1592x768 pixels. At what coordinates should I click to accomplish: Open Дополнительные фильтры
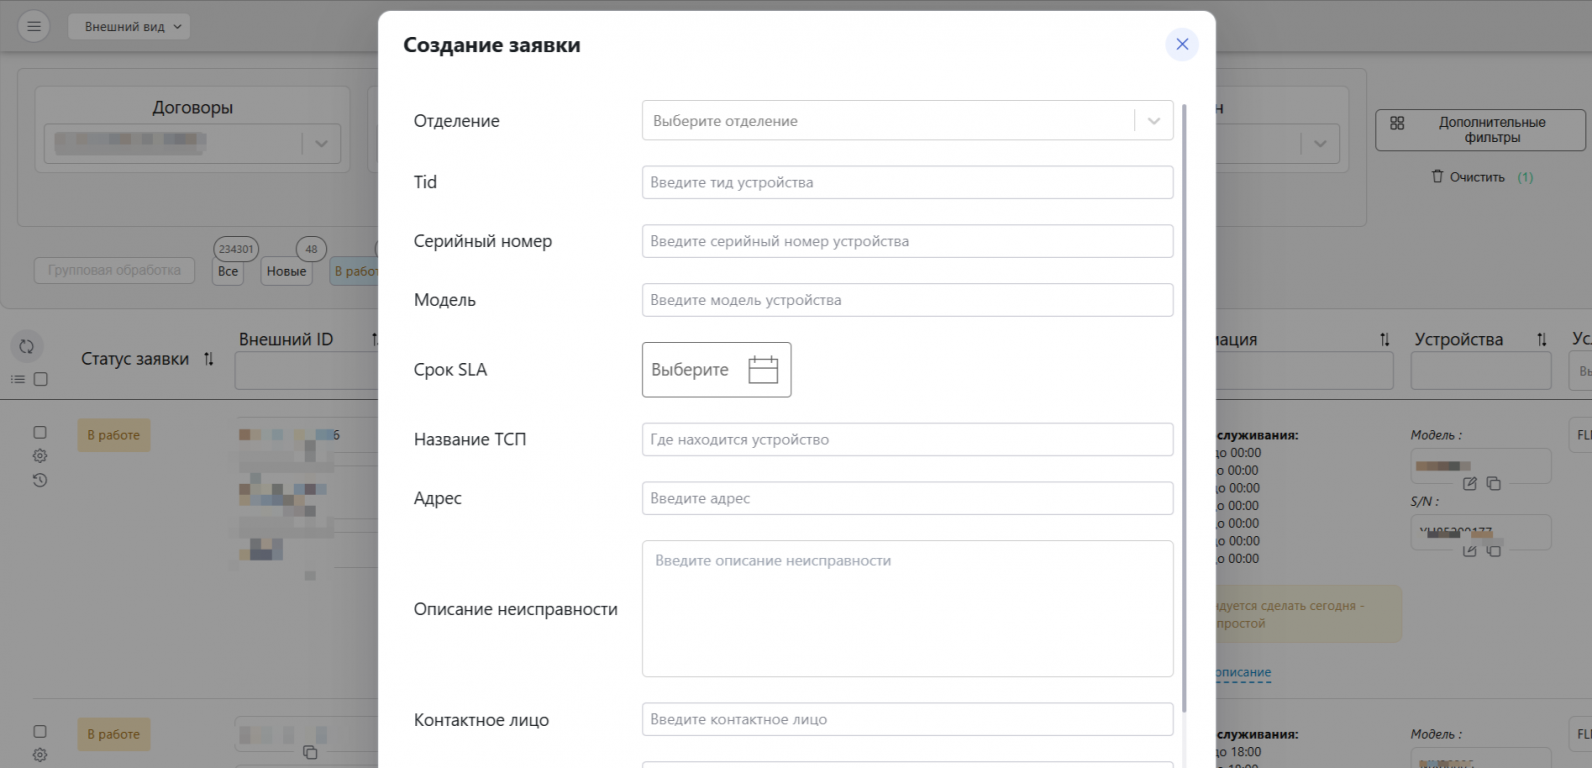point(1479,130)
